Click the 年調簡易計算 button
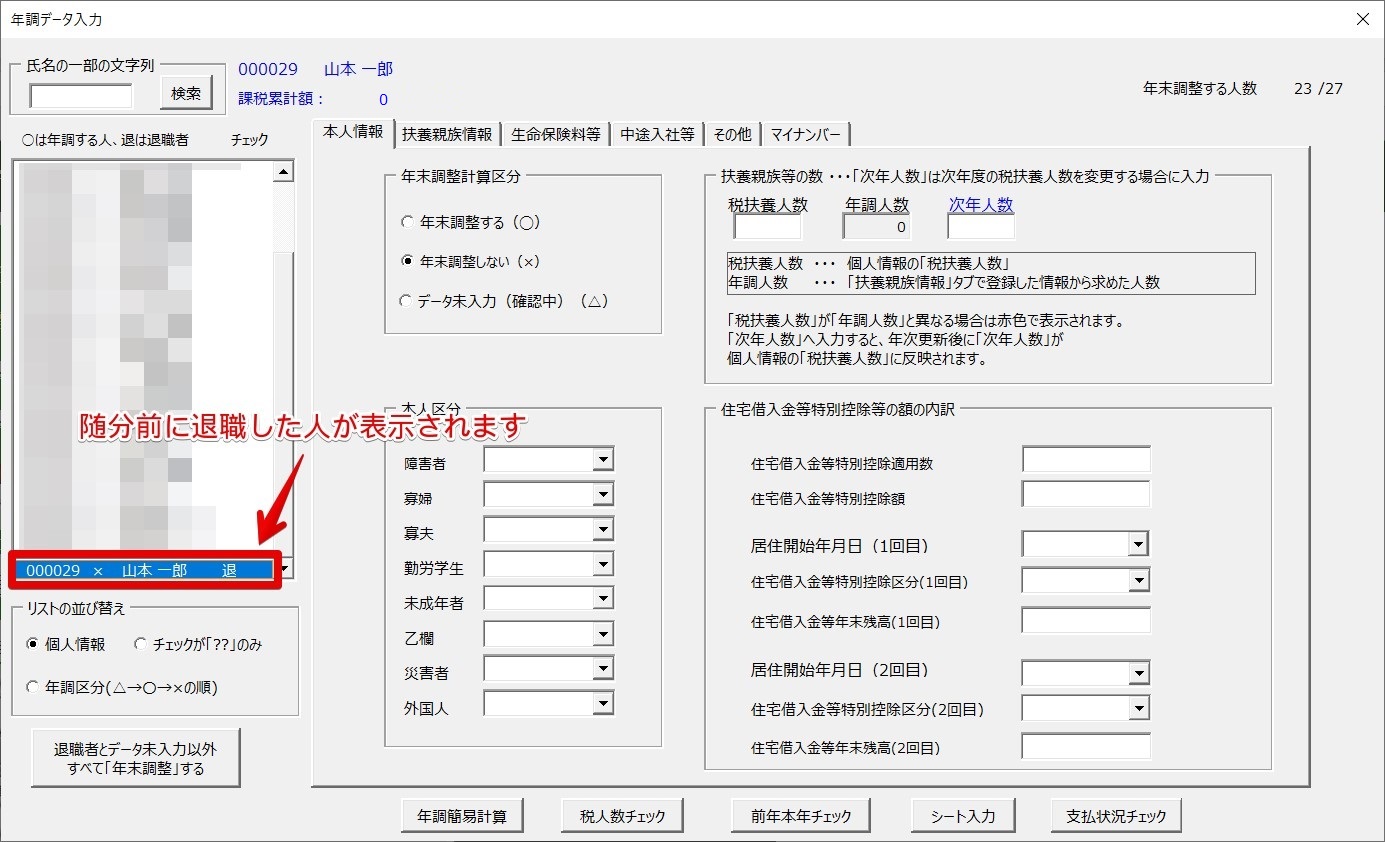Screen dimensions: 1385x842 pos(462,816)
